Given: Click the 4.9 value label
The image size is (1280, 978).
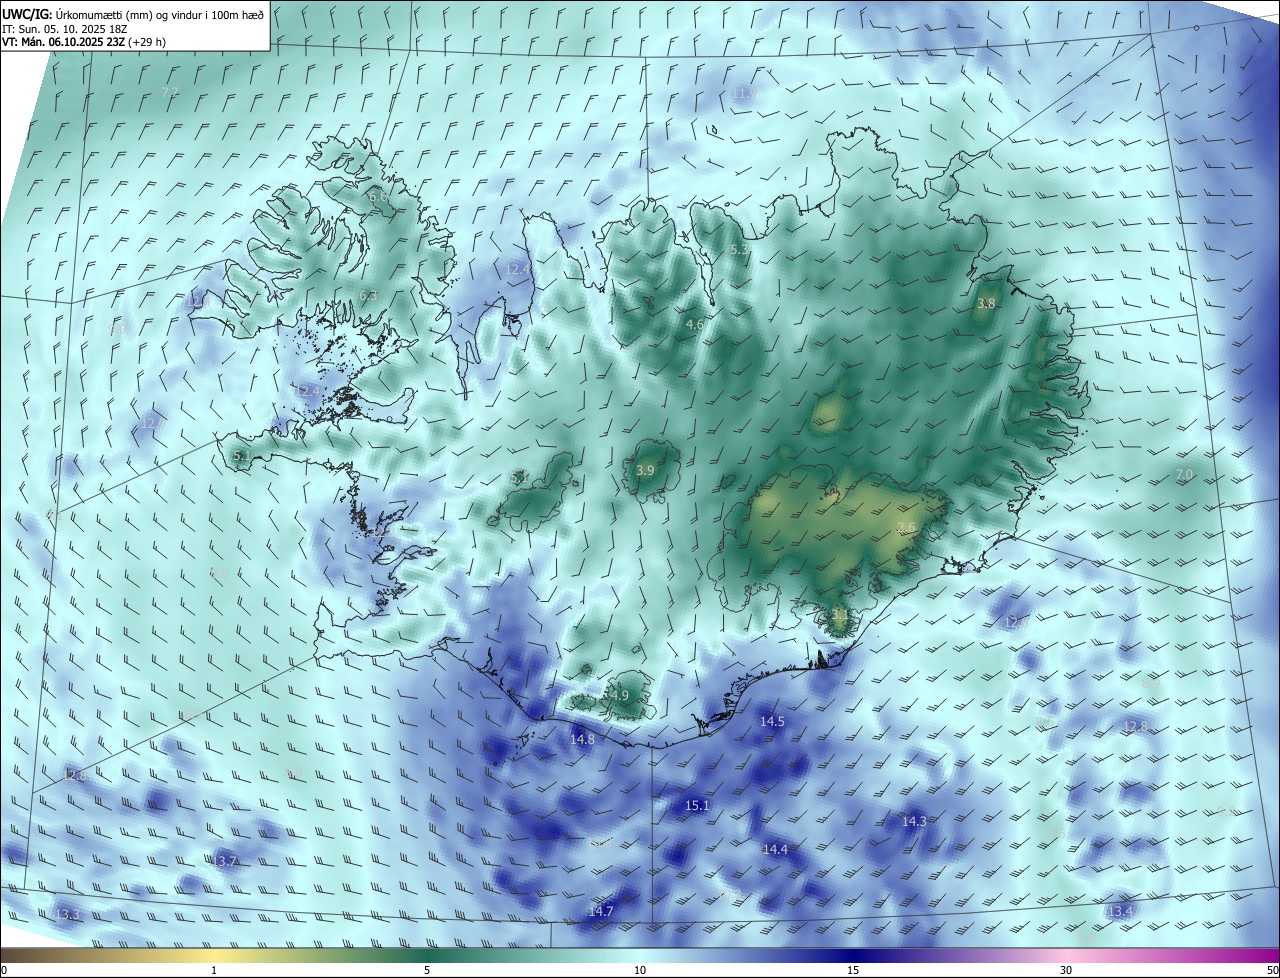Looking at the screenshot, I should coord(619,695).
